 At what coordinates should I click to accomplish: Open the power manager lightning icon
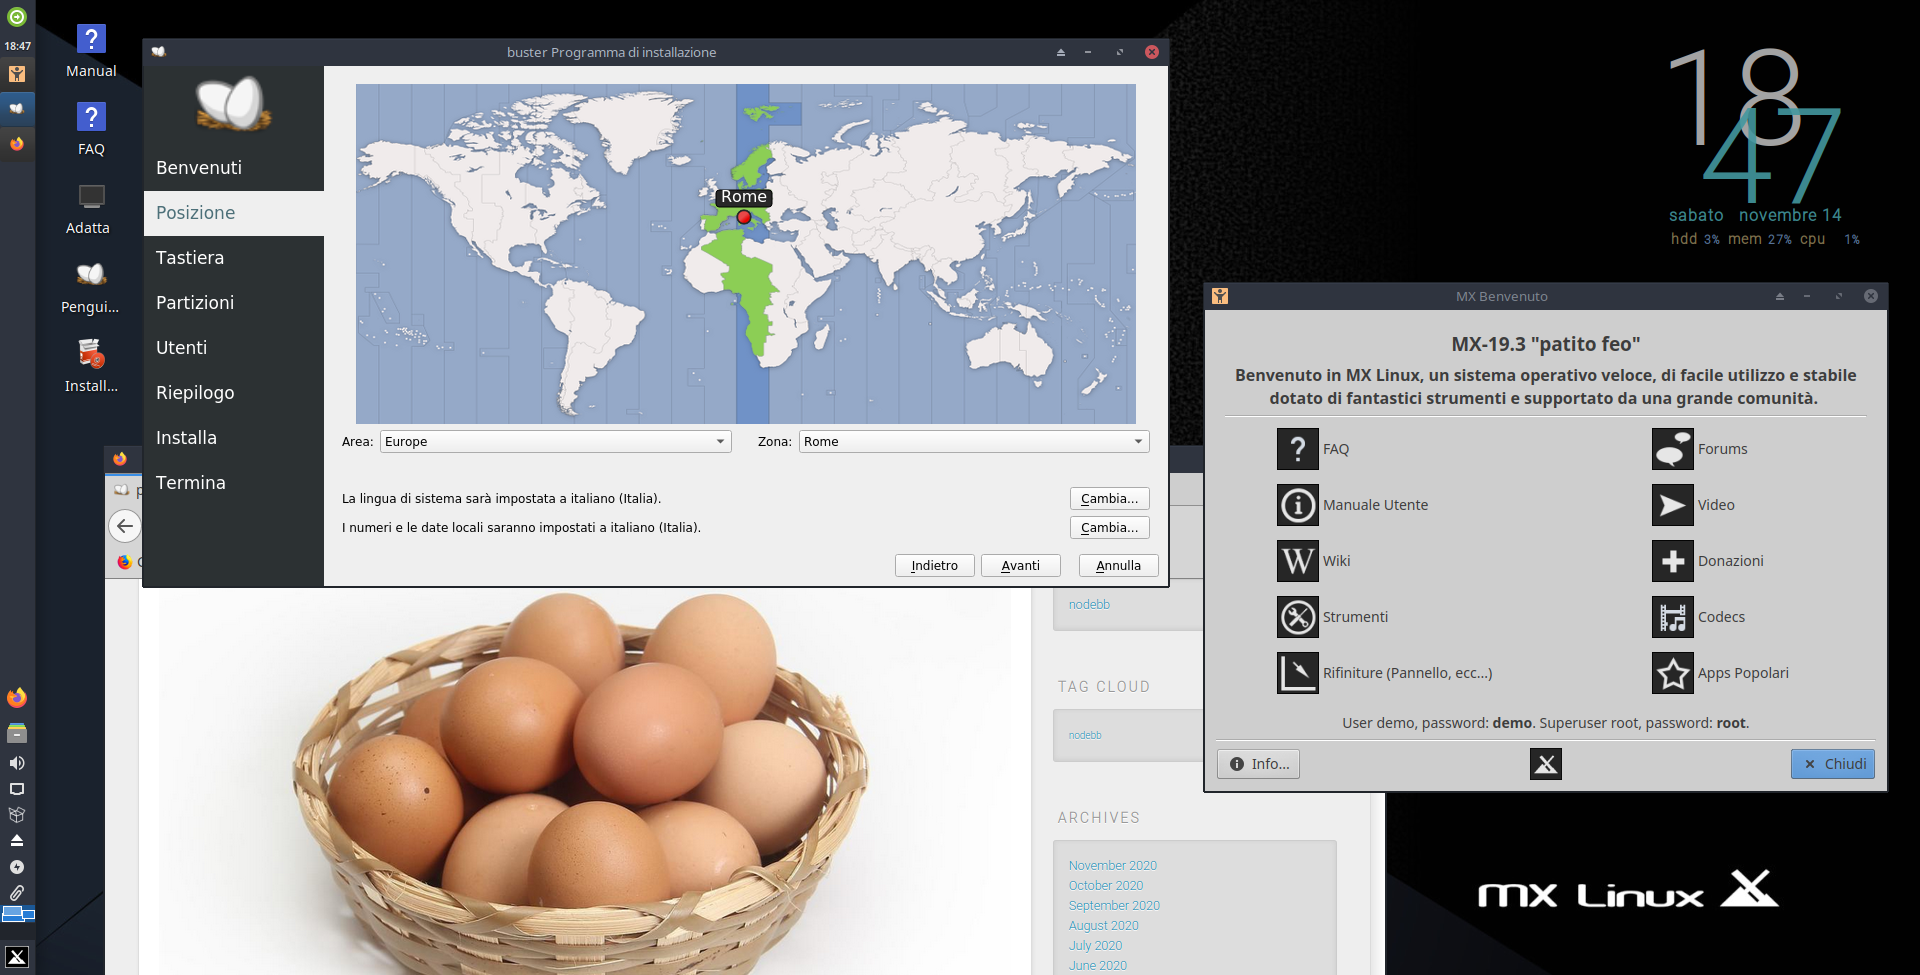pos(17,867)
